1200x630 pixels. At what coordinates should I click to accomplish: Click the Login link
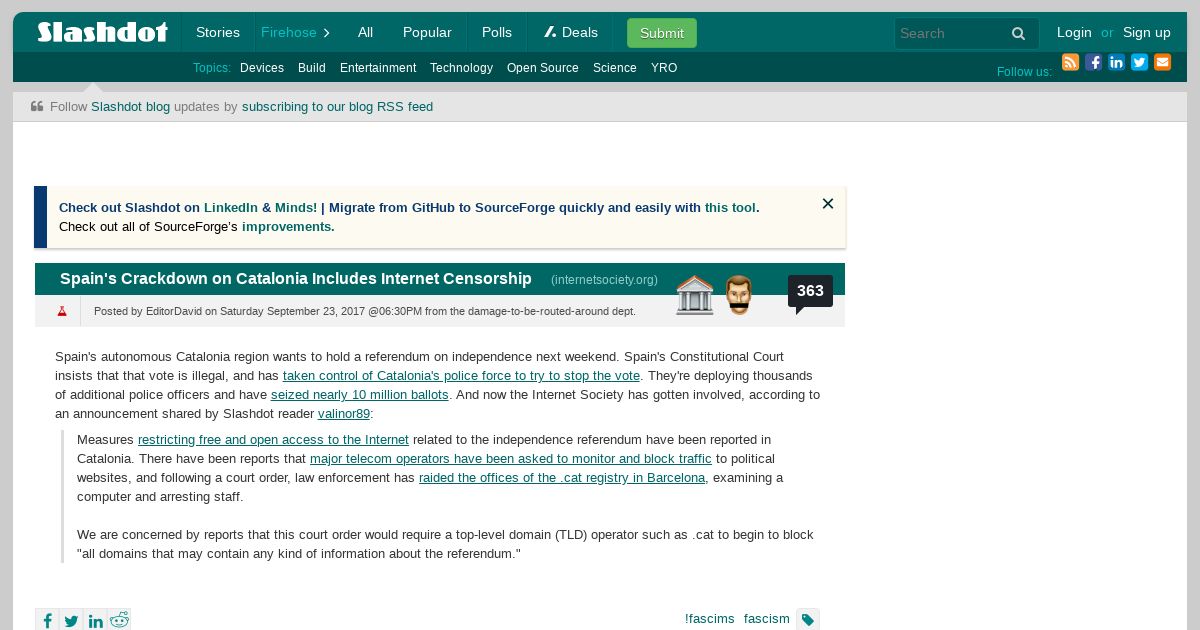[x=1074, y=32]
